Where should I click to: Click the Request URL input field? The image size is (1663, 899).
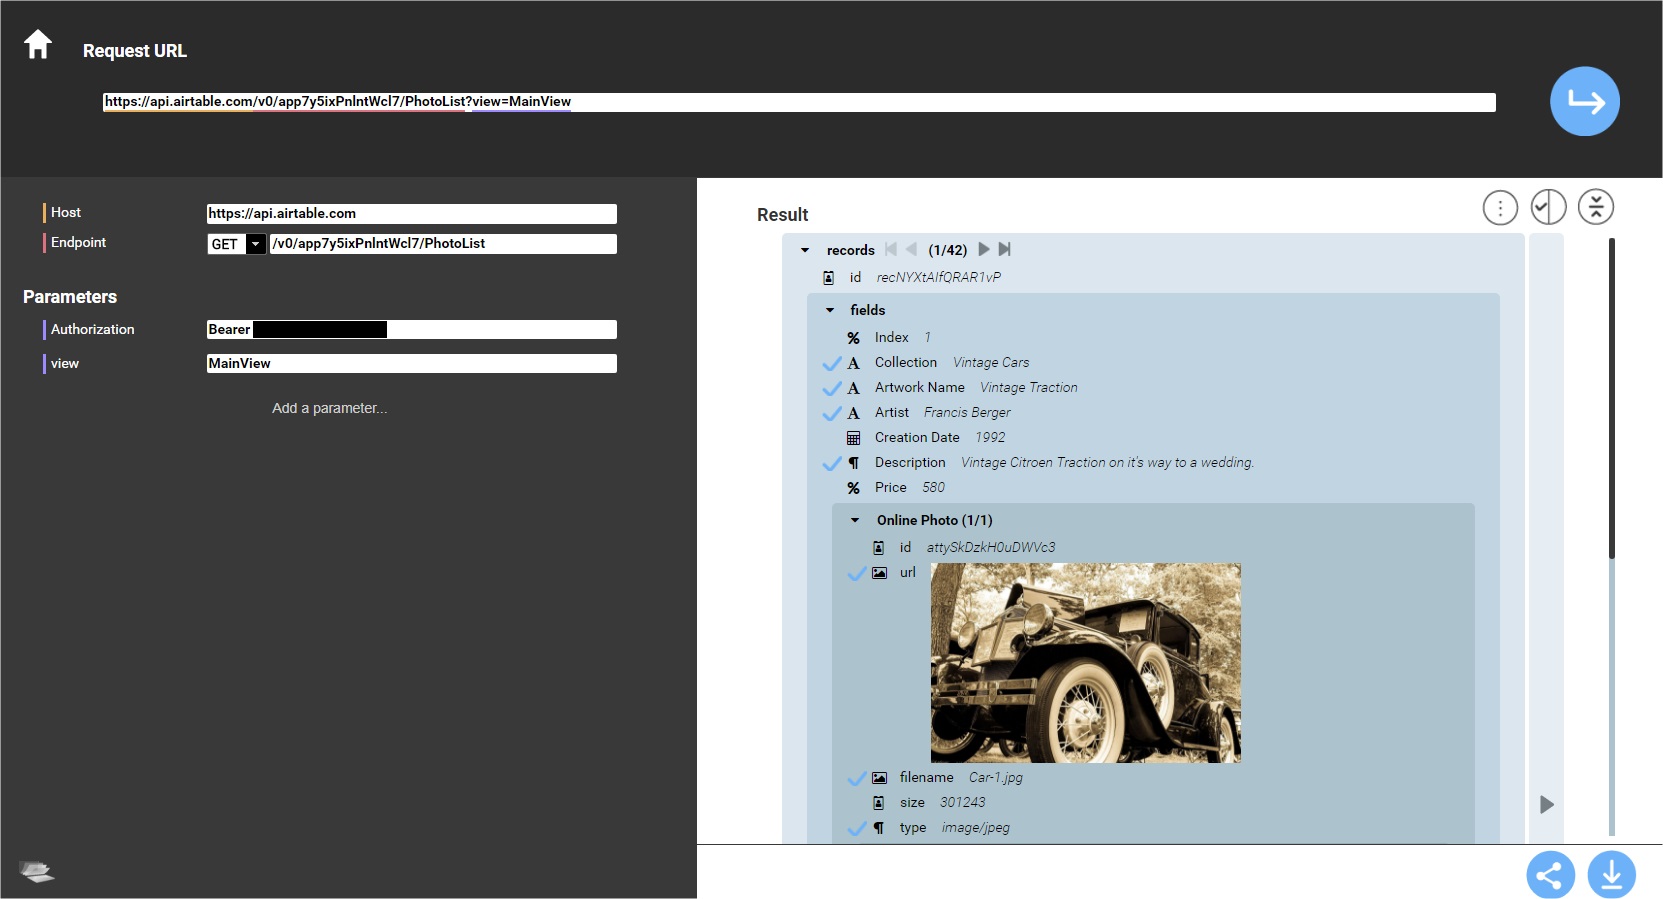(799, 102)
